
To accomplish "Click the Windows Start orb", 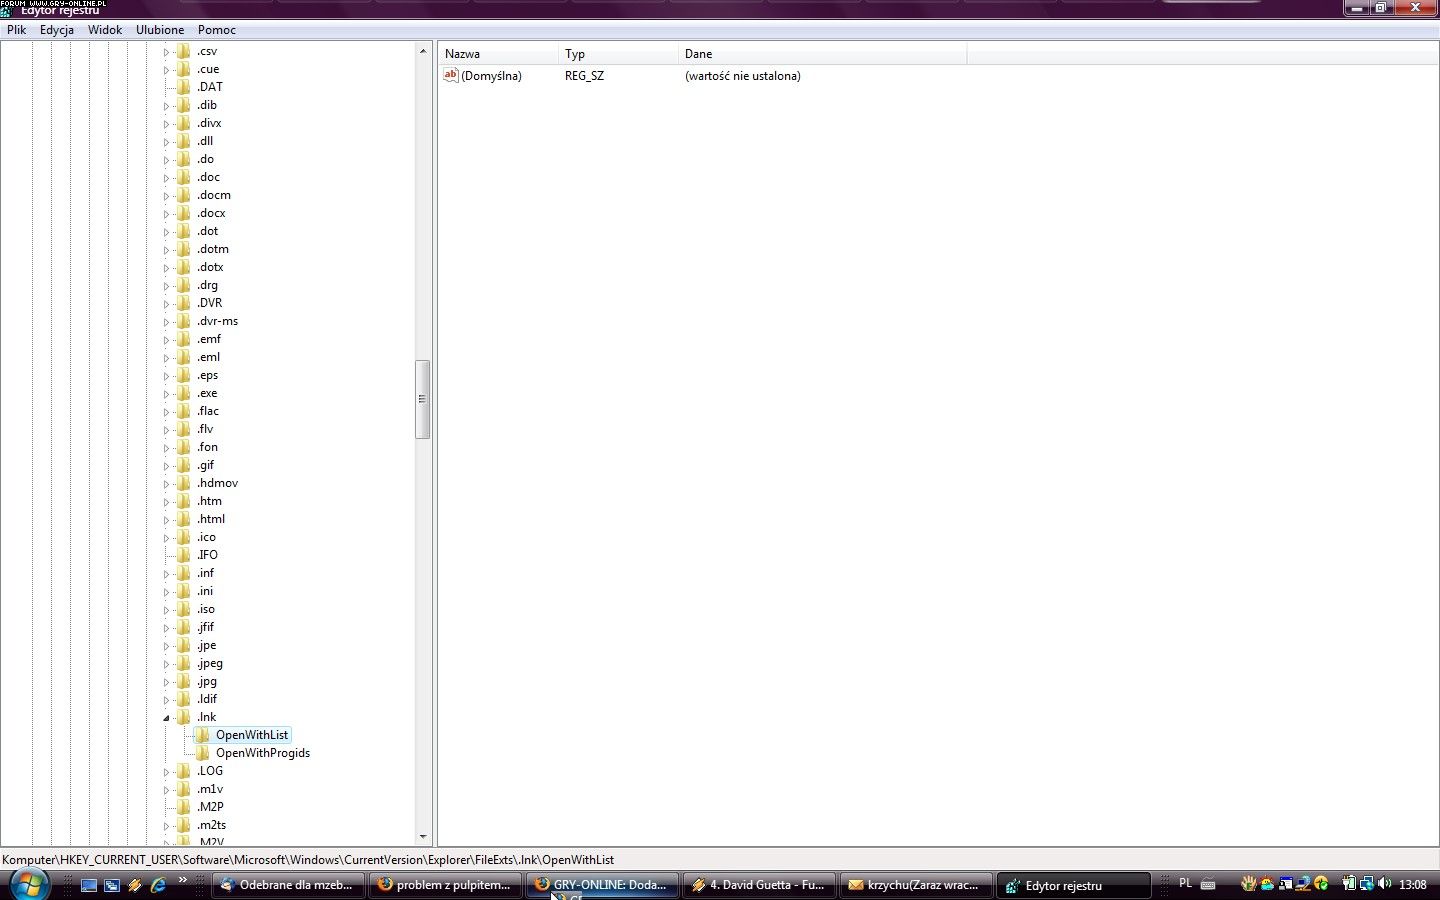I will coord(29,884).
